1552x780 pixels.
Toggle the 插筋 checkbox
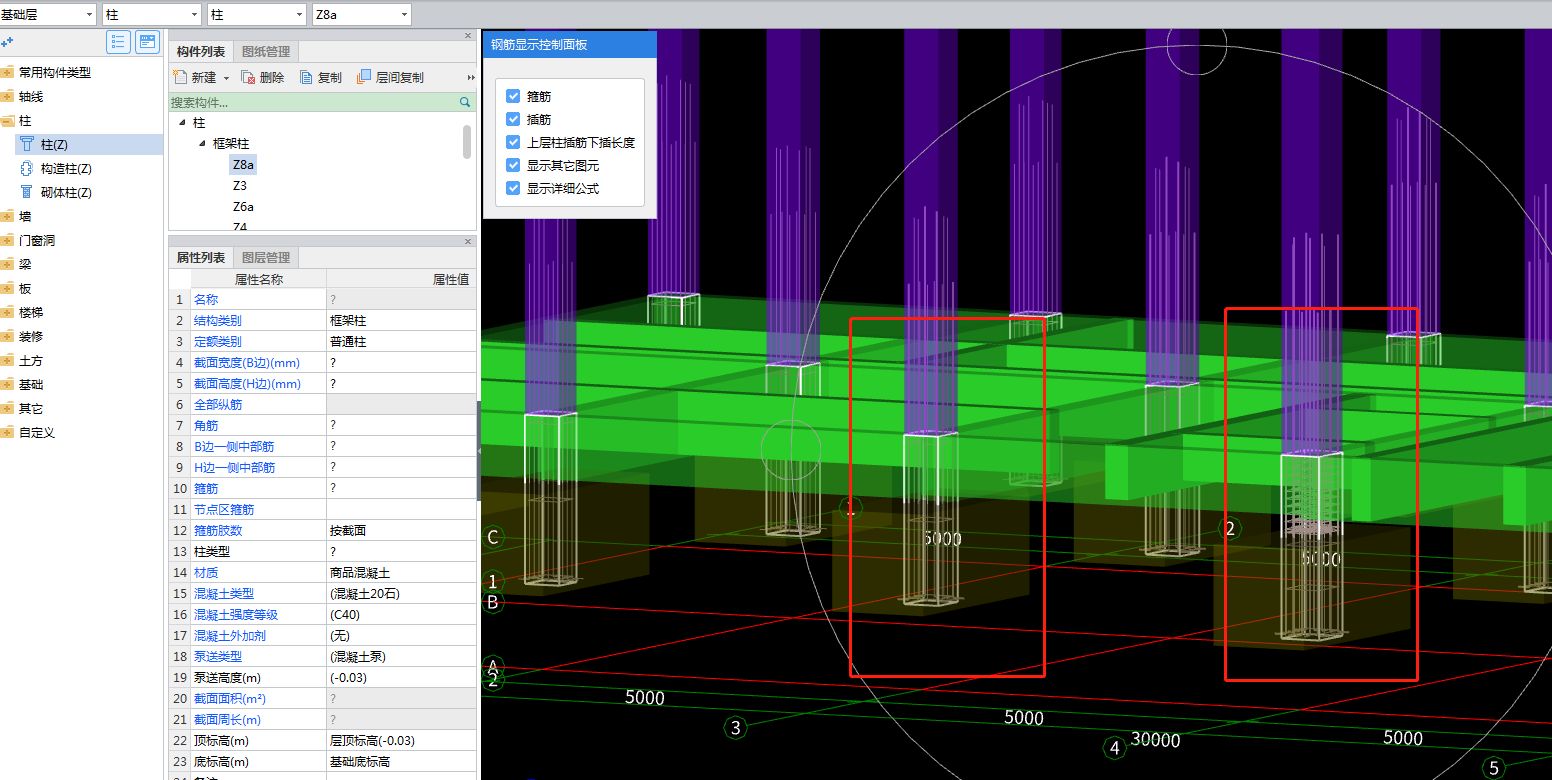coord(513,119)
